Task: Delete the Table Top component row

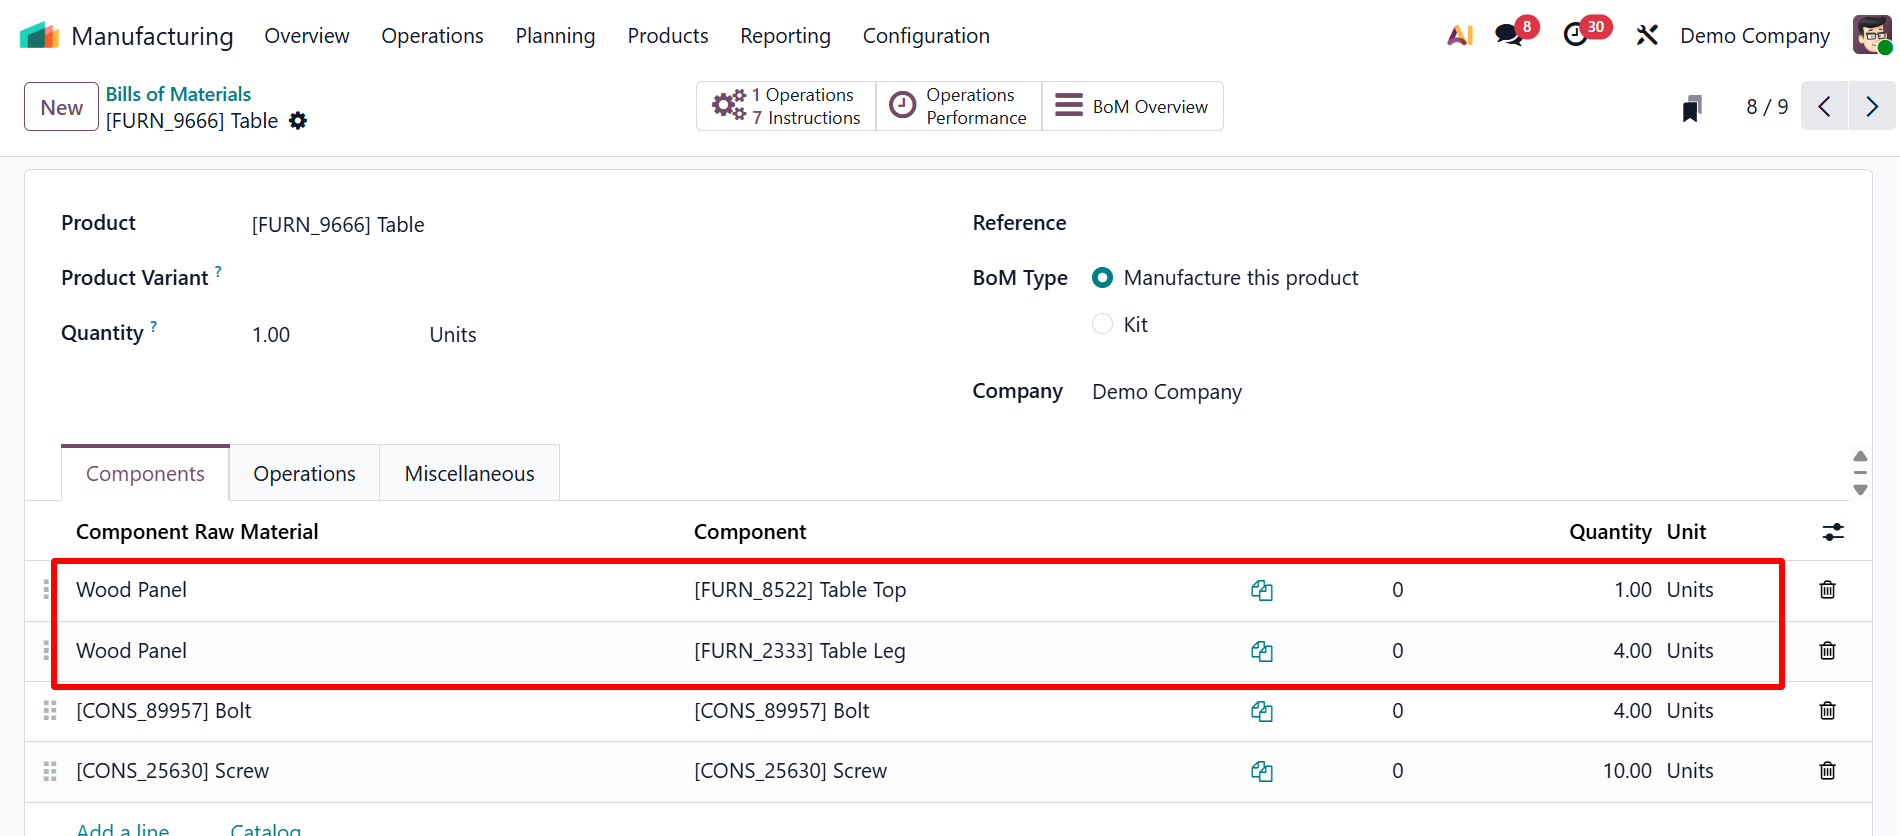Action: tap(1827, 590)
